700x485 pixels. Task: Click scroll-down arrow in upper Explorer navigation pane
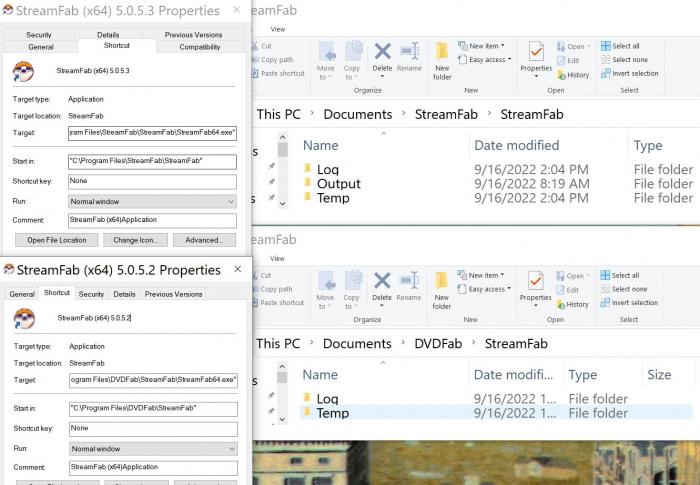click(282, 203)
